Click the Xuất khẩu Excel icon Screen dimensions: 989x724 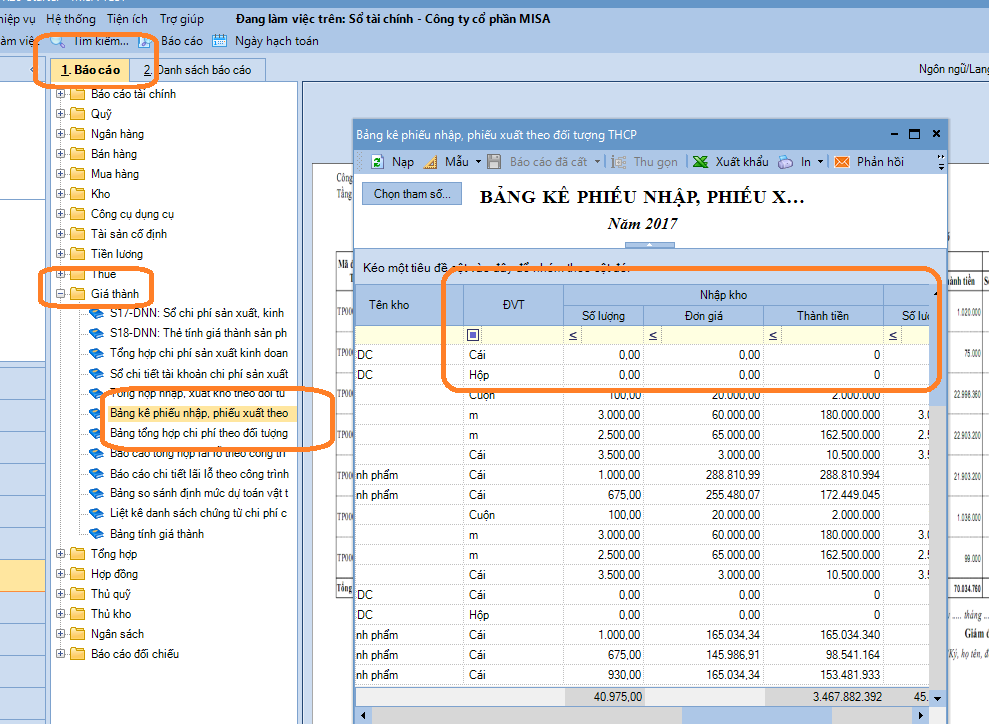point(700,162)
